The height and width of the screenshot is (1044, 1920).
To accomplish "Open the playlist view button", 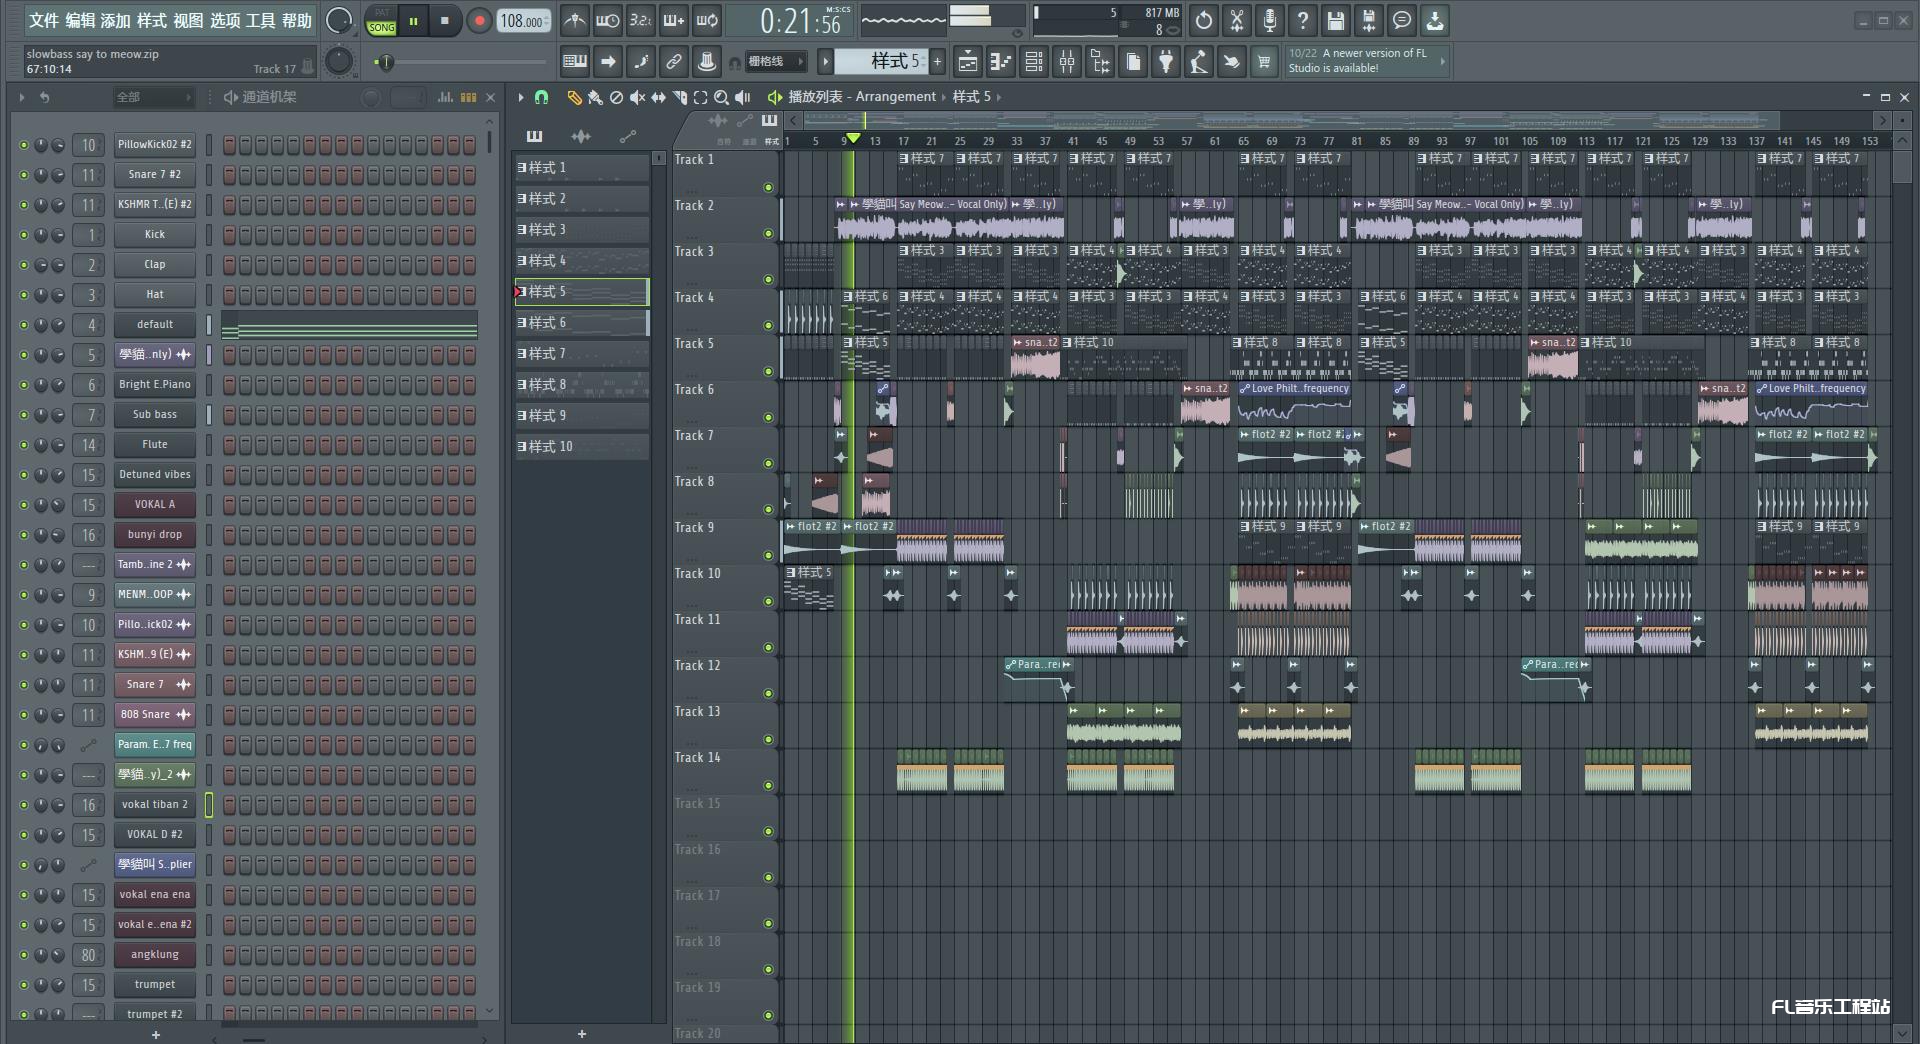I will (x=968, y=62).
